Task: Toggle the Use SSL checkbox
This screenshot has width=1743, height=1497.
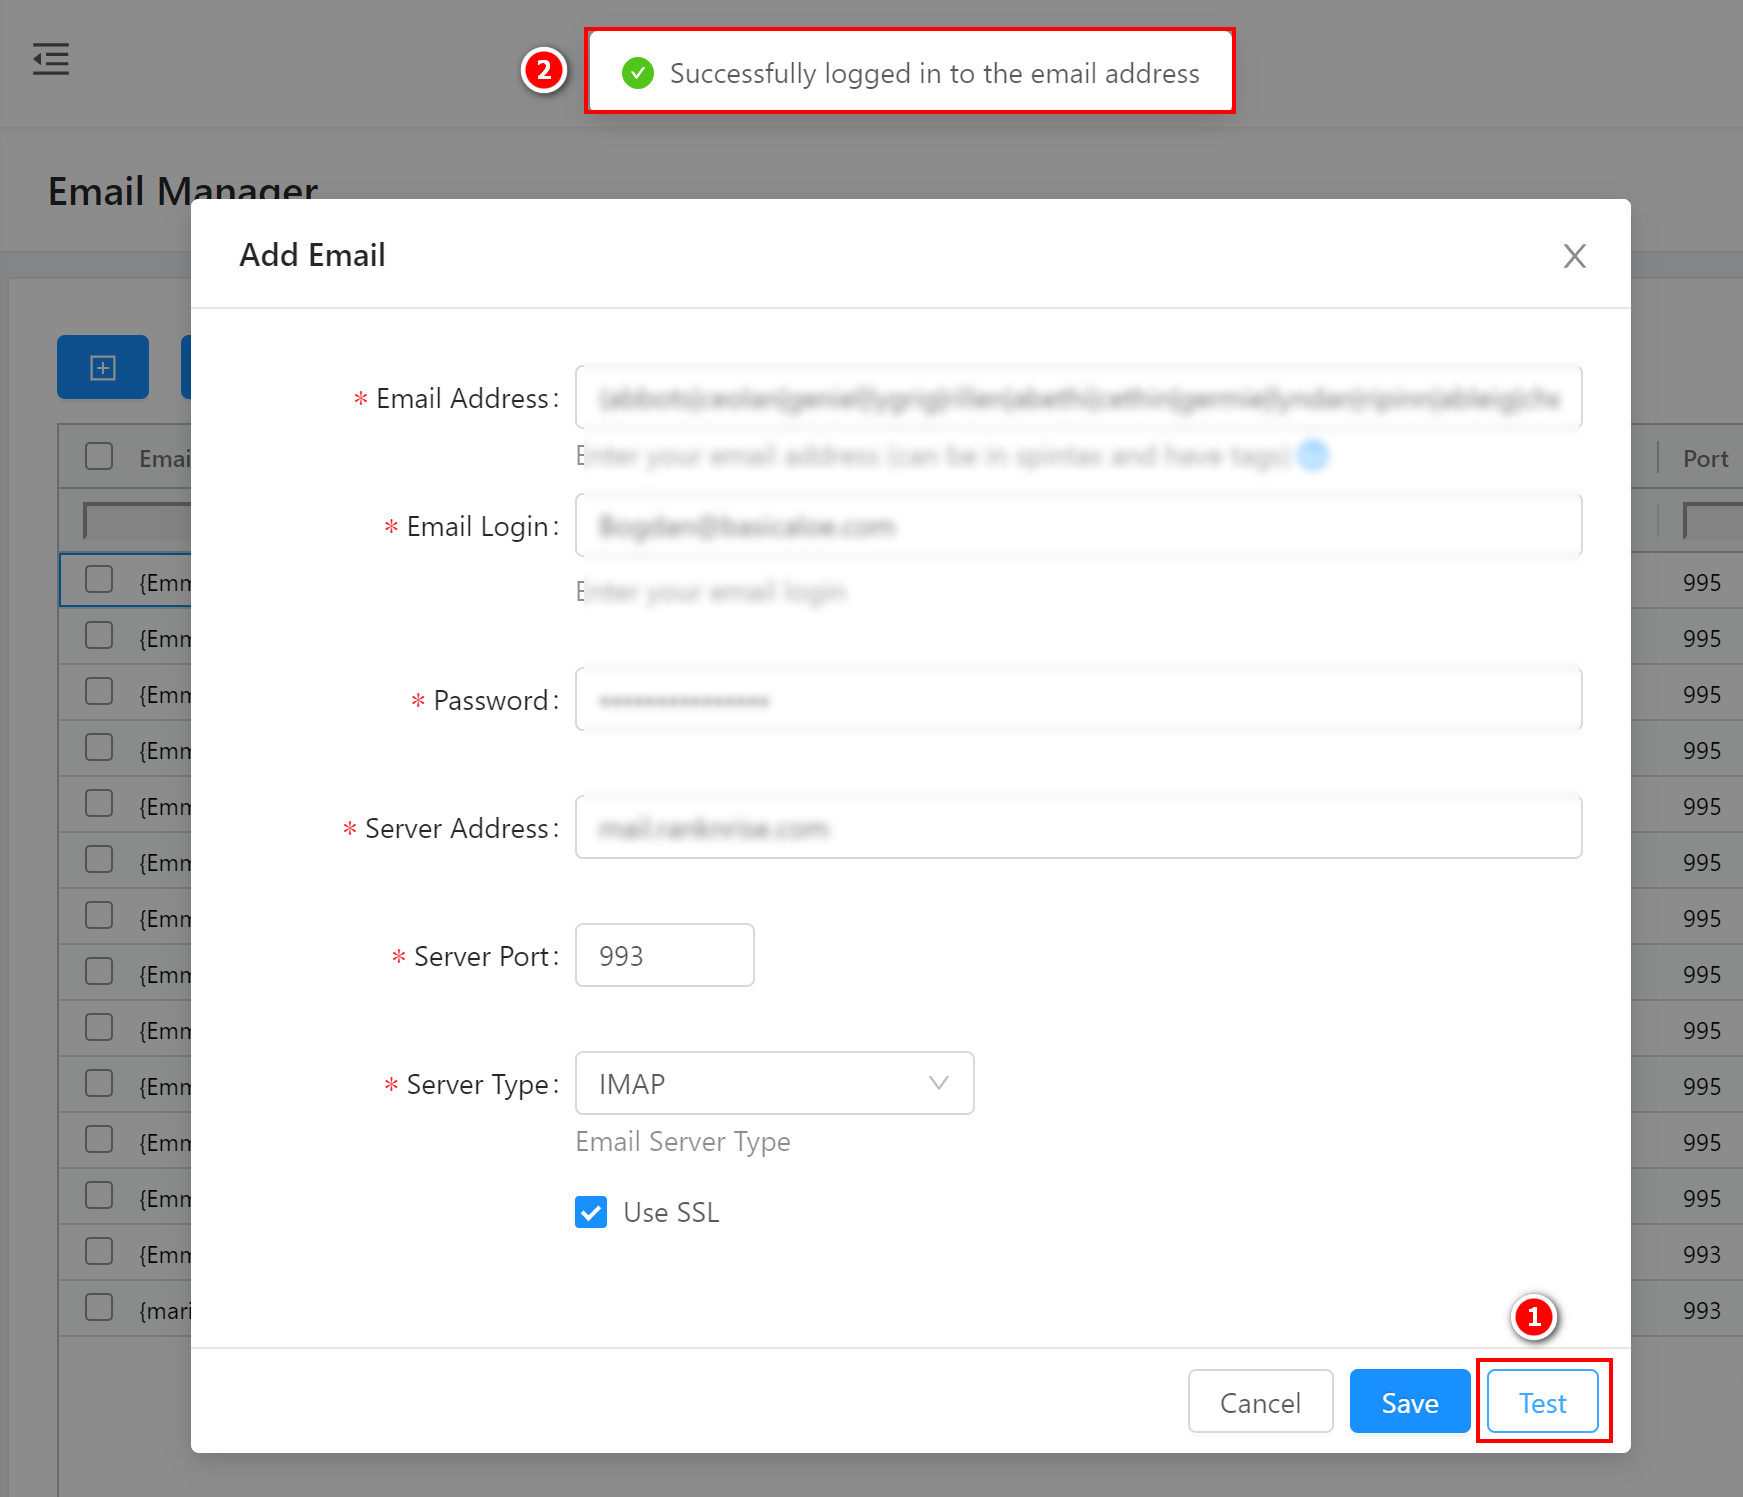Action: click(x=591, y=1212)
